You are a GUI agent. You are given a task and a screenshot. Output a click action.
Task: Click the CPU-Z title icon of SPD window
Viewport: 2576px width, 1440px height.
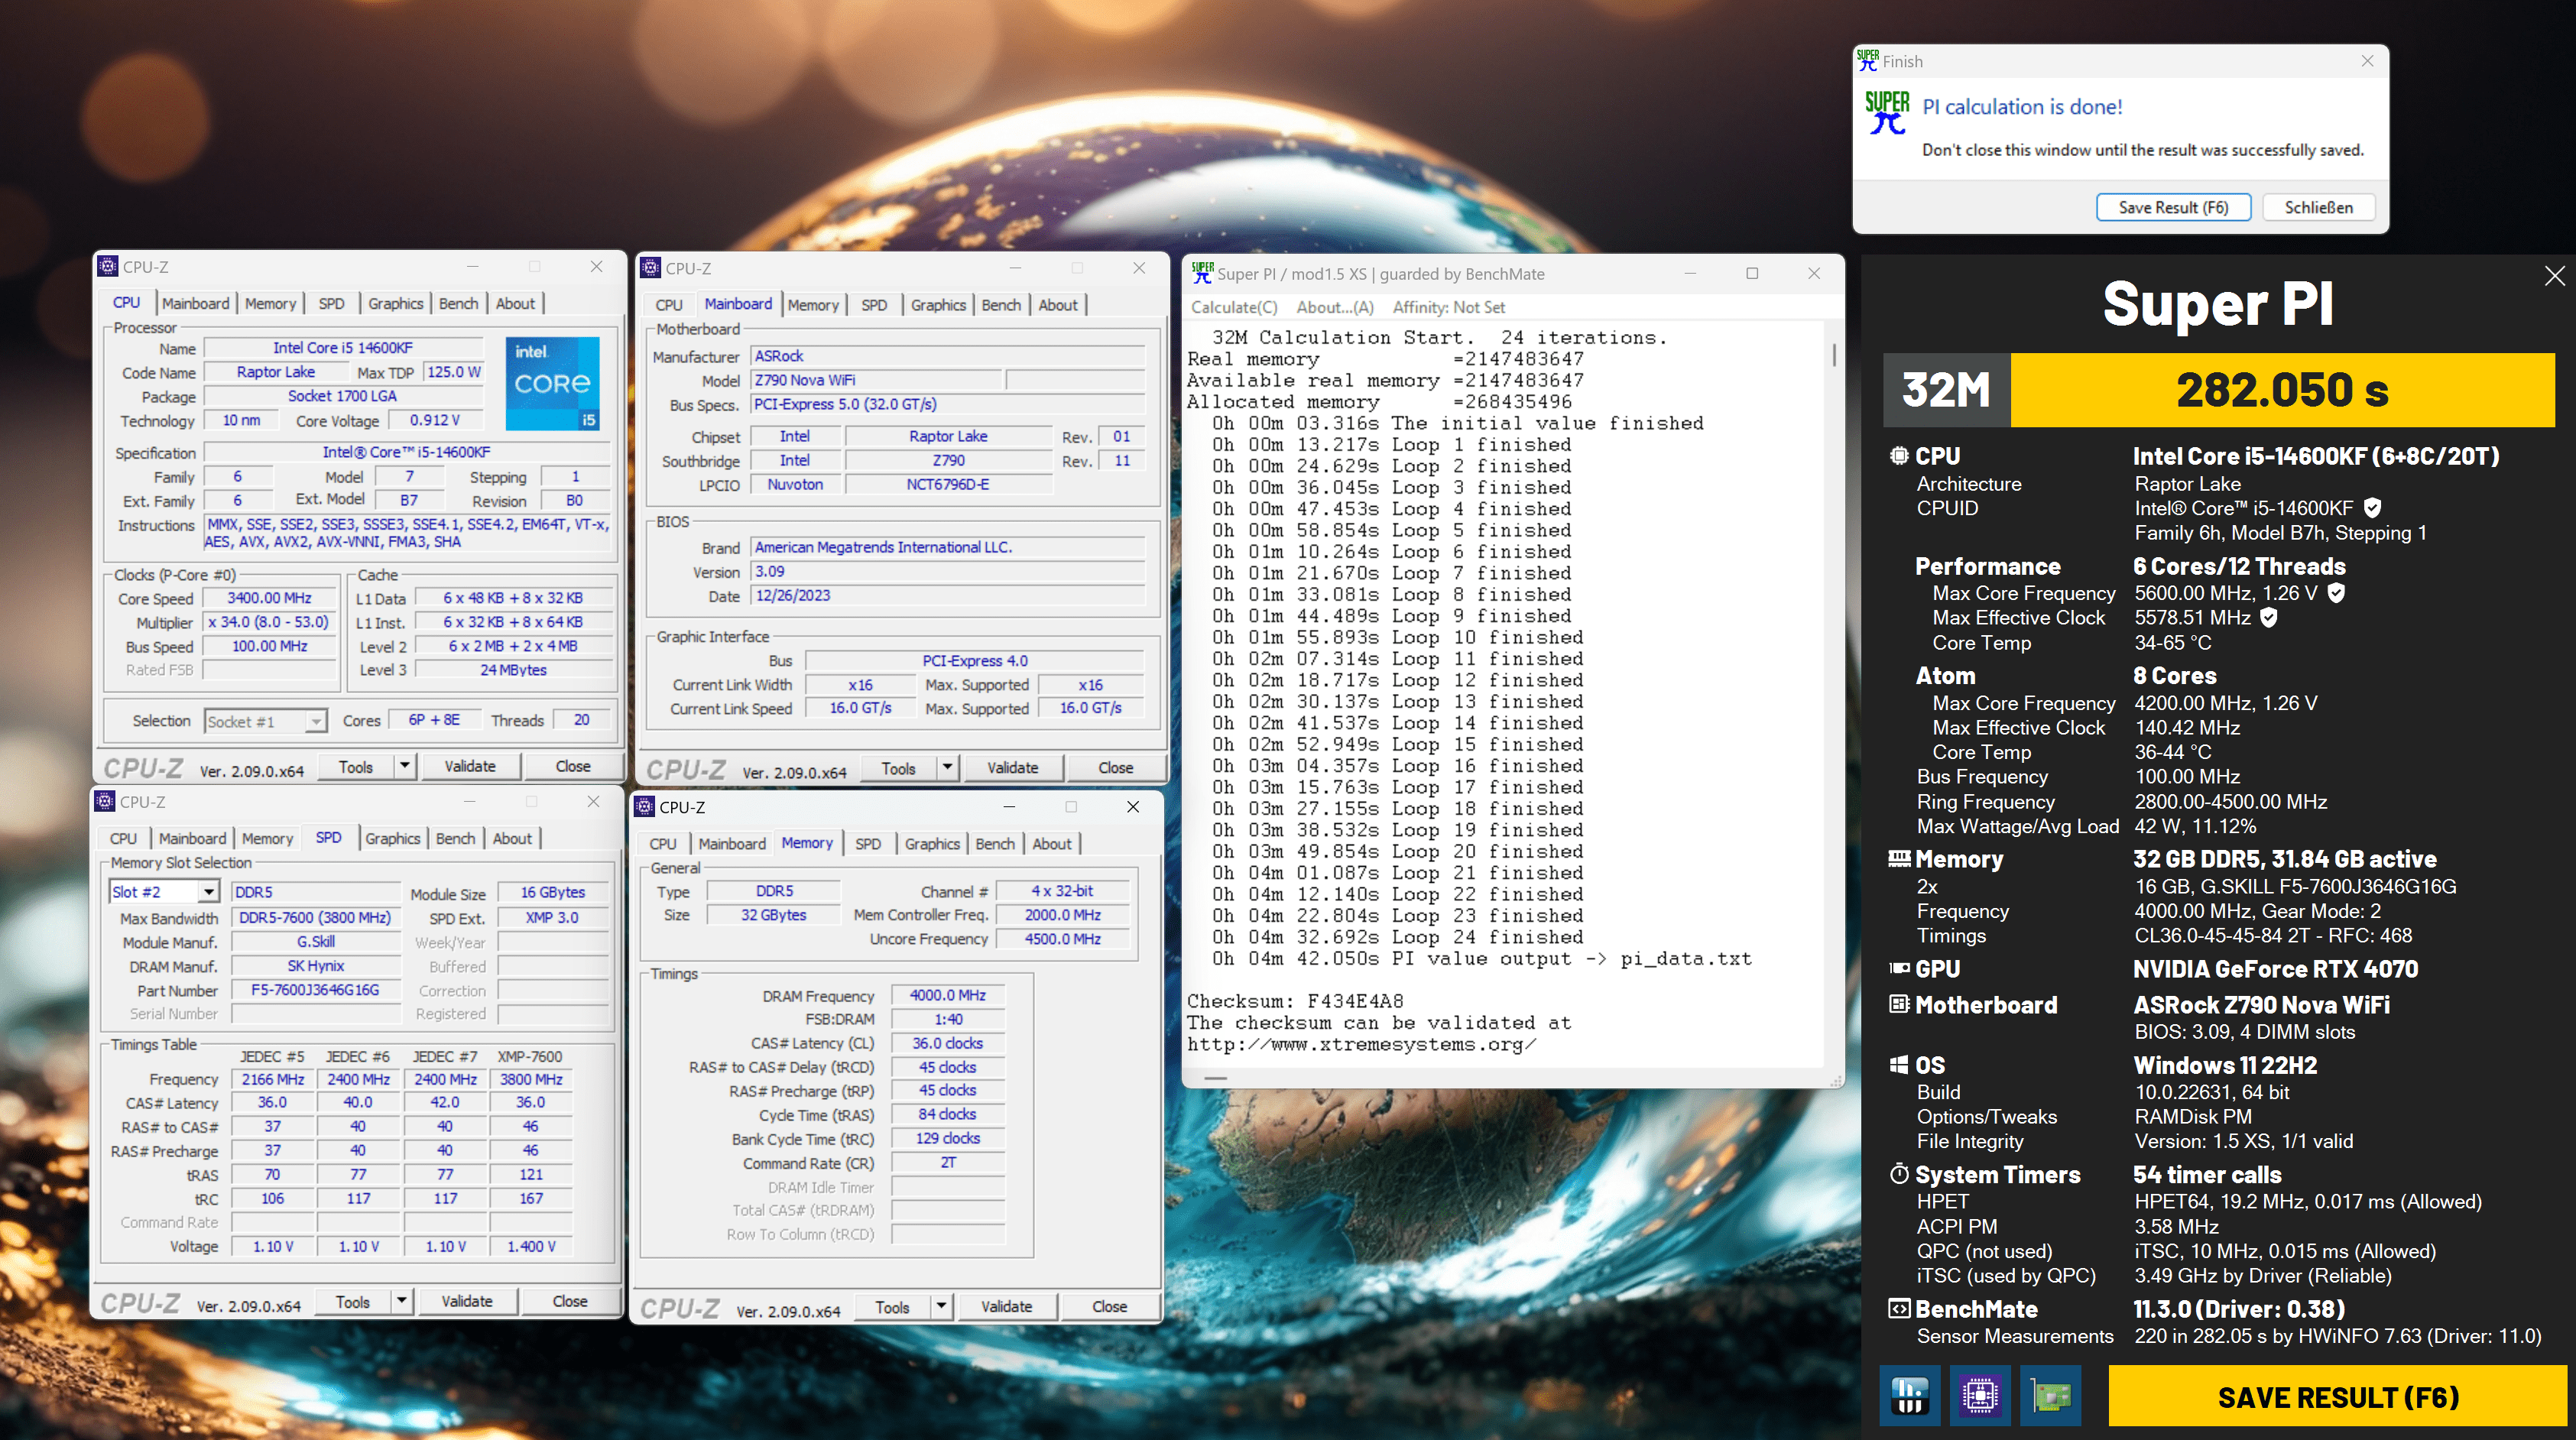(105, 802)
